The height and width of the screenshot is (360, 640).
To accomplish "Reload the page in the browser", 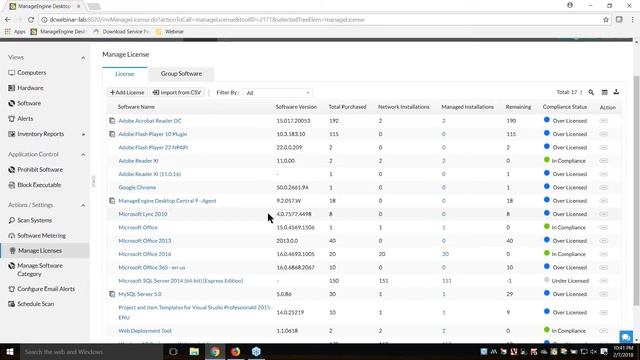I will [31, 20].
